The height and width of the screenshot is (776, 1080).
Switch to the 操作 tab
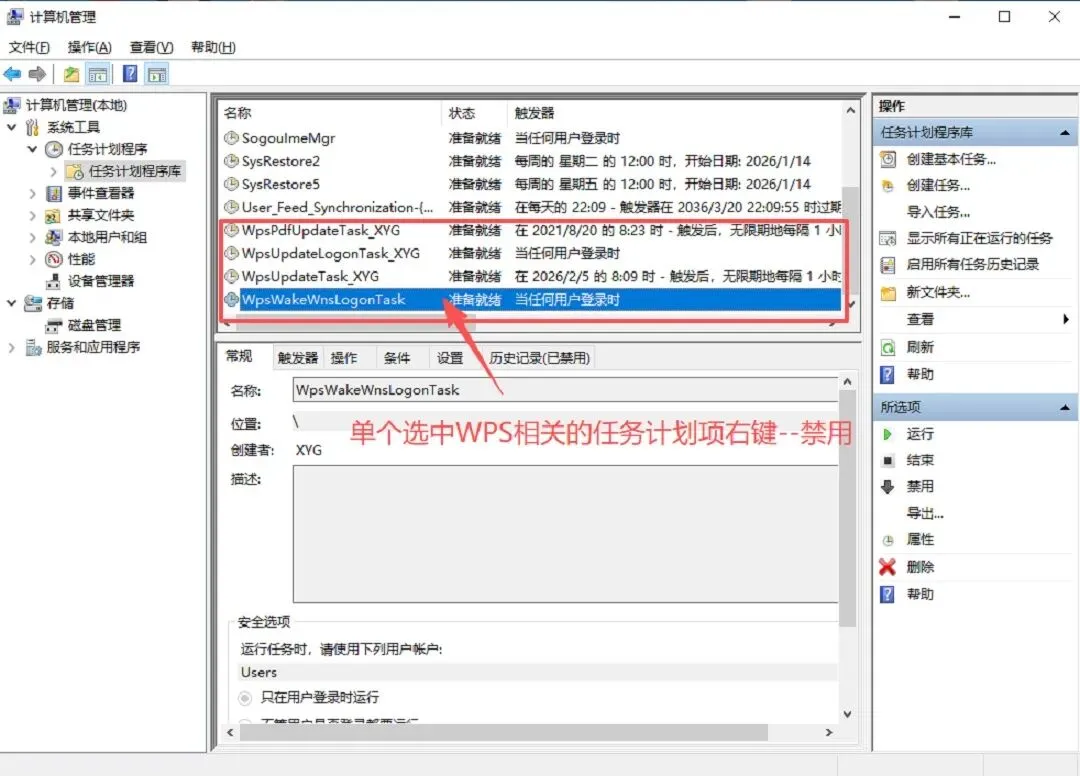(x=344, y=358)
